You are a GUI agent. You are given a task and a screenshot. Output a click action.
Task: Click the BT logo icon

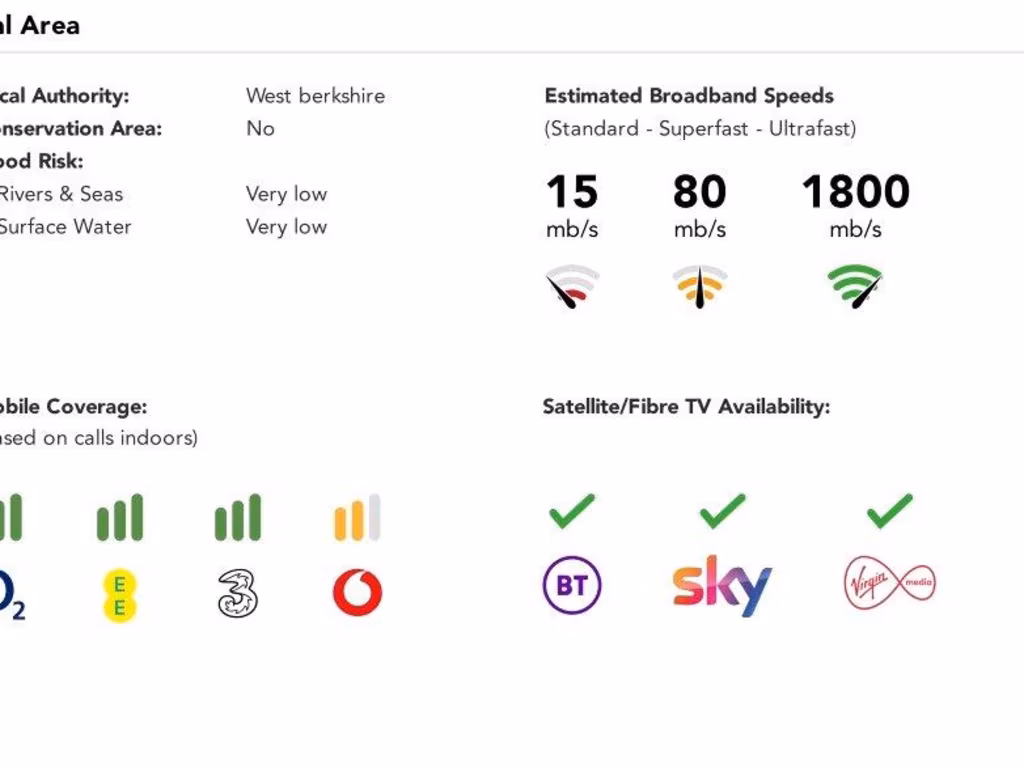tap(572, 585)
